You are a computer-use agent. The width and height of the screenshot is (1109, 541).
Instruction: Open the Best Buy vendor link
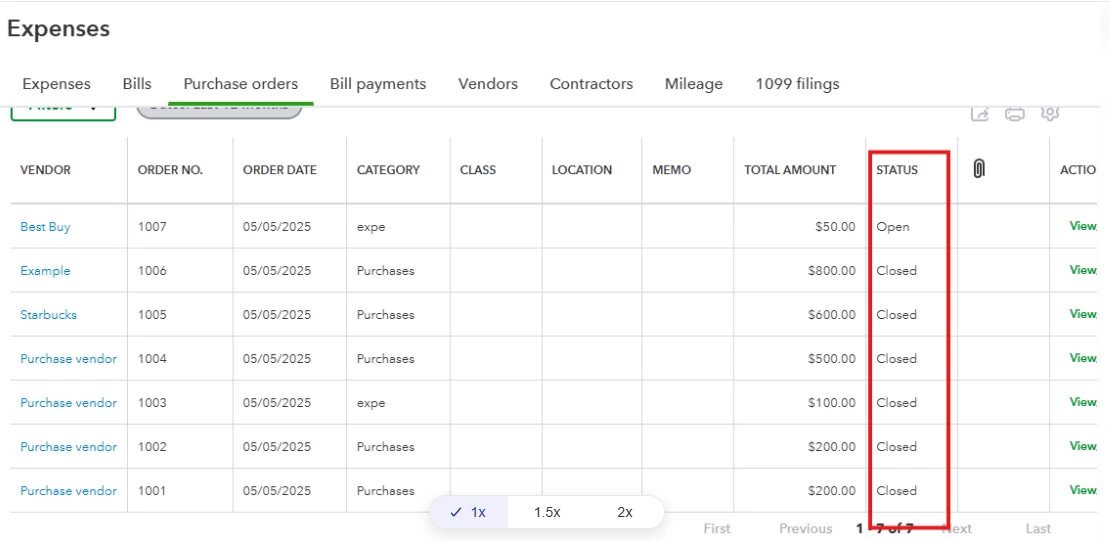click(45, 227)
